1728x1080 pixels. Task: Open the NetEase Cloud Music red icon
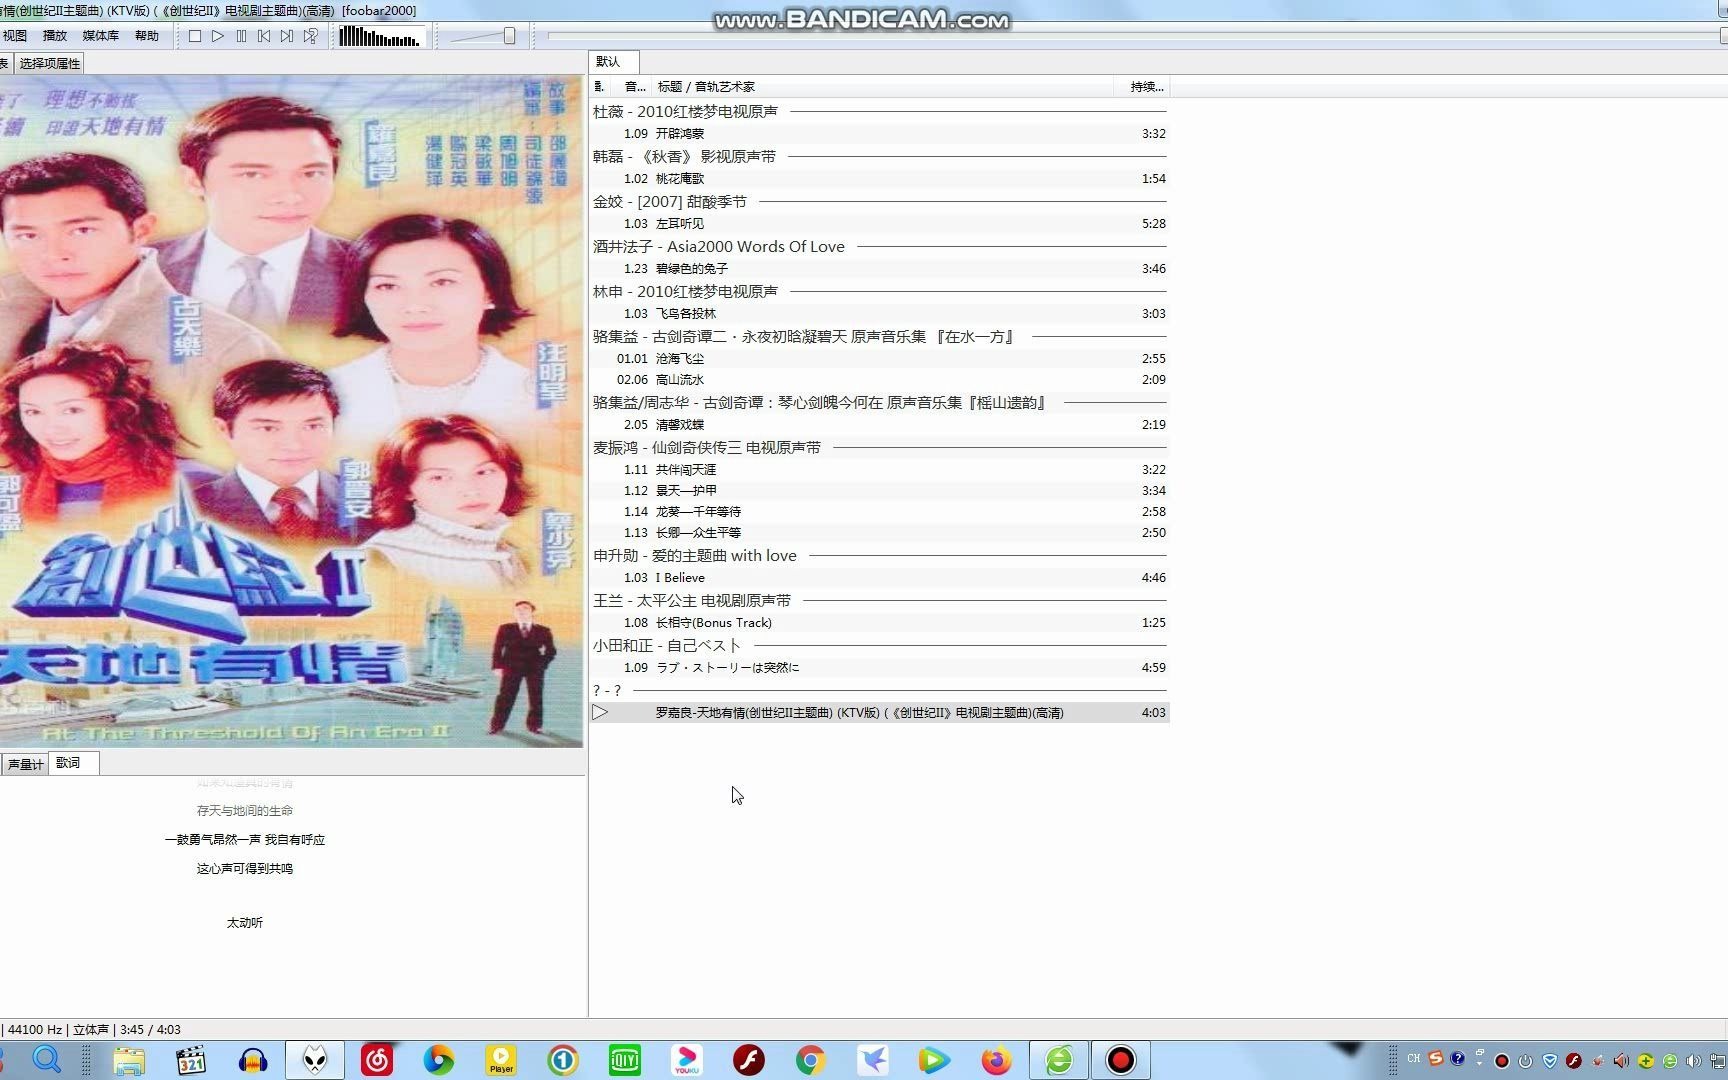377,1060
